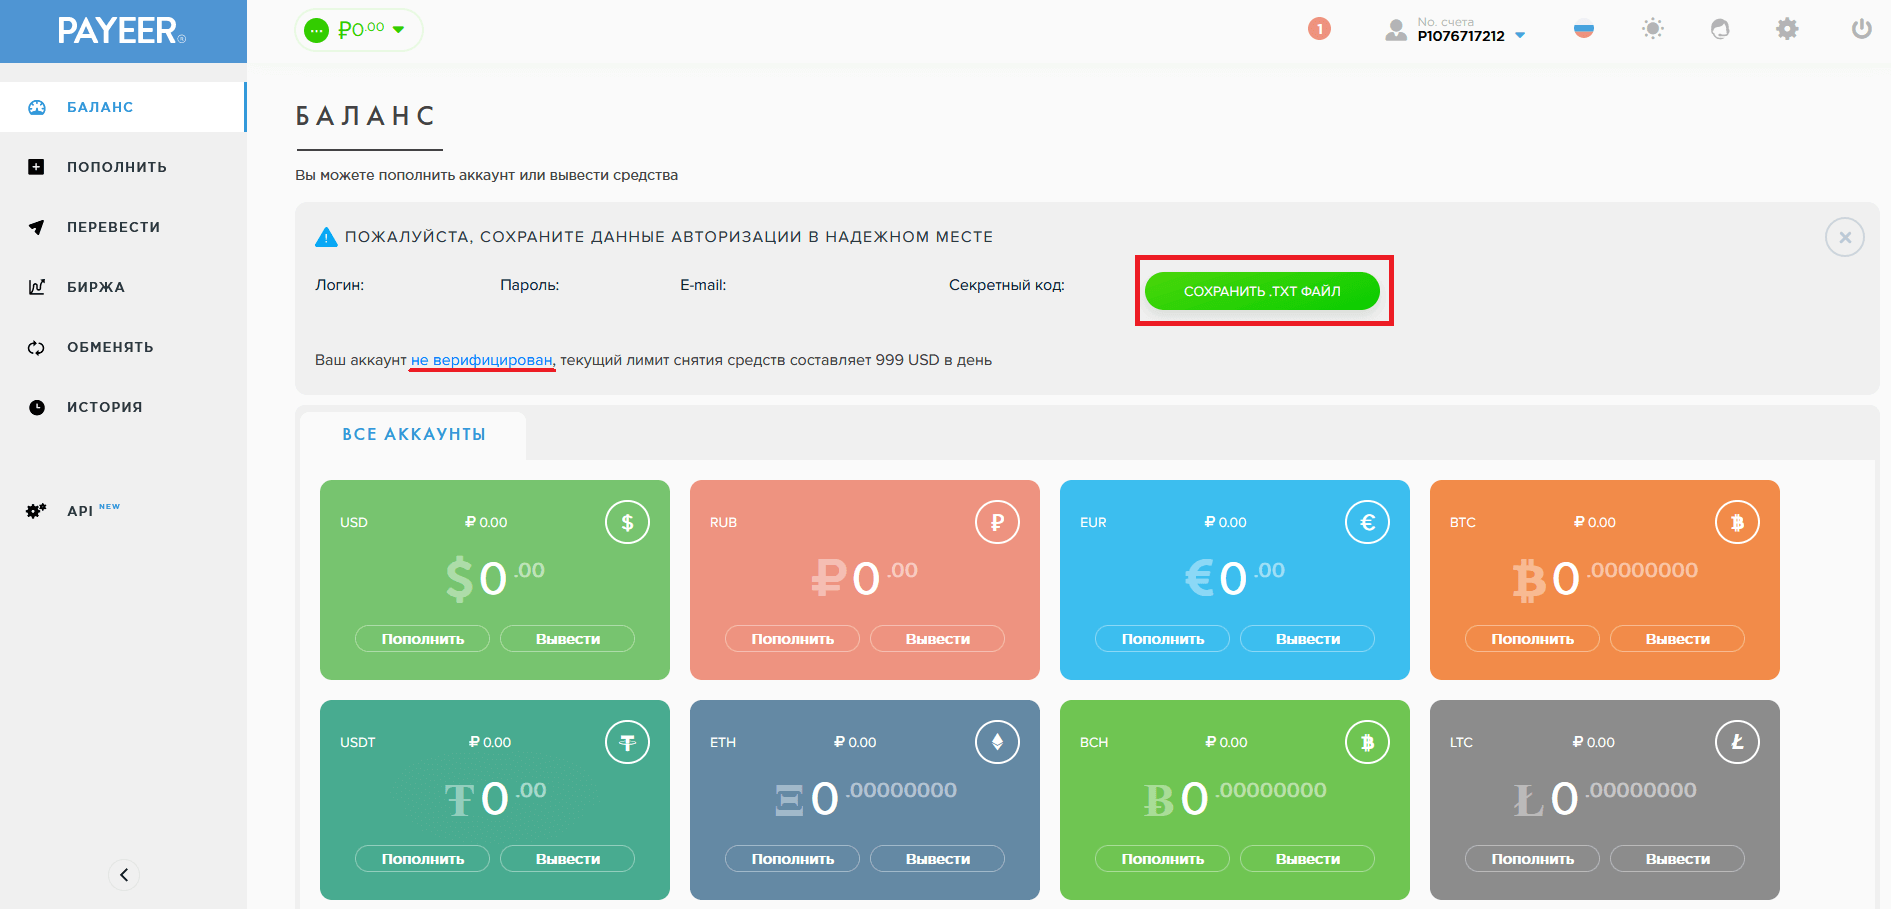Image resolution: width=1891 pixels, height=909 pixels.
Task: Collapse the sidebar with the arrow button
Action: [x=124, y=875]
